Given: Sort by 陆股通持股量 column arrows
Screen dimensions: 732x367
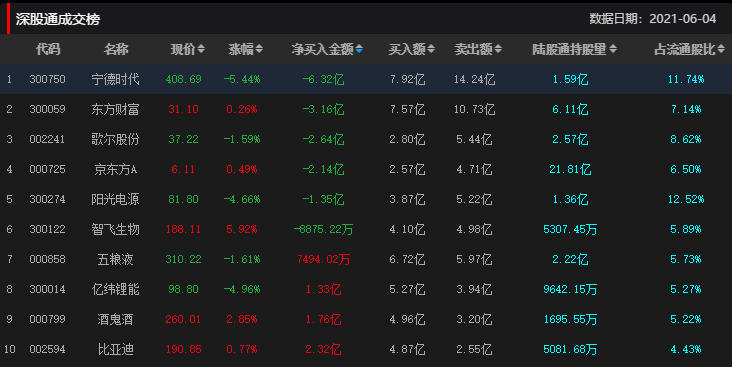Looking at the screenshot, I should (613, 49).
